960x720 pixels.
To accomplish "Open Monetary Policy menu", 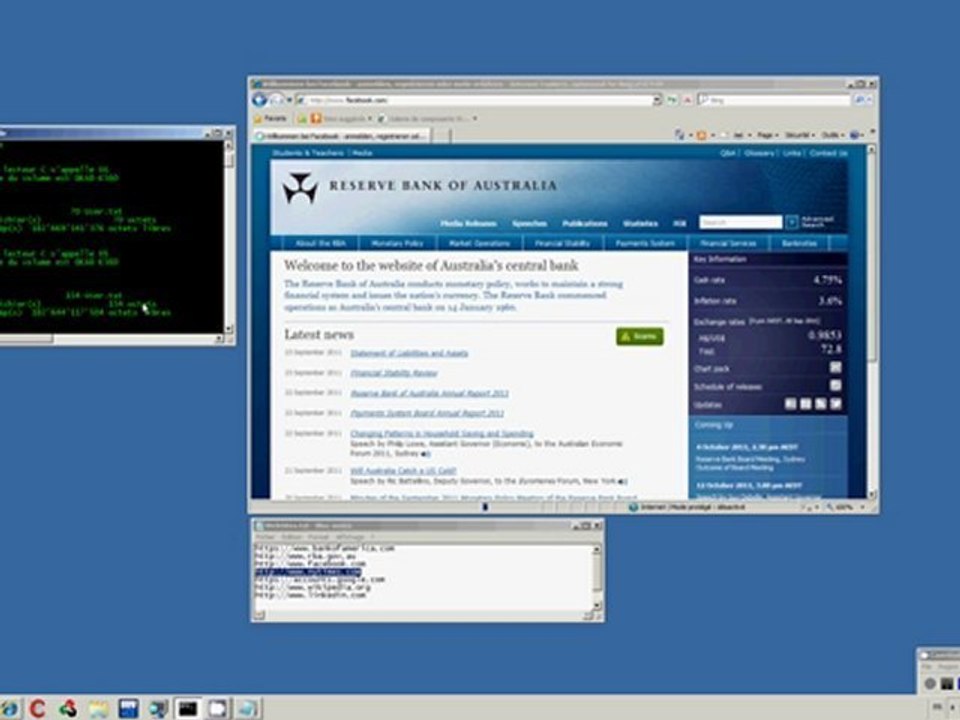I will pyautogui.click(x=397, y=243).
